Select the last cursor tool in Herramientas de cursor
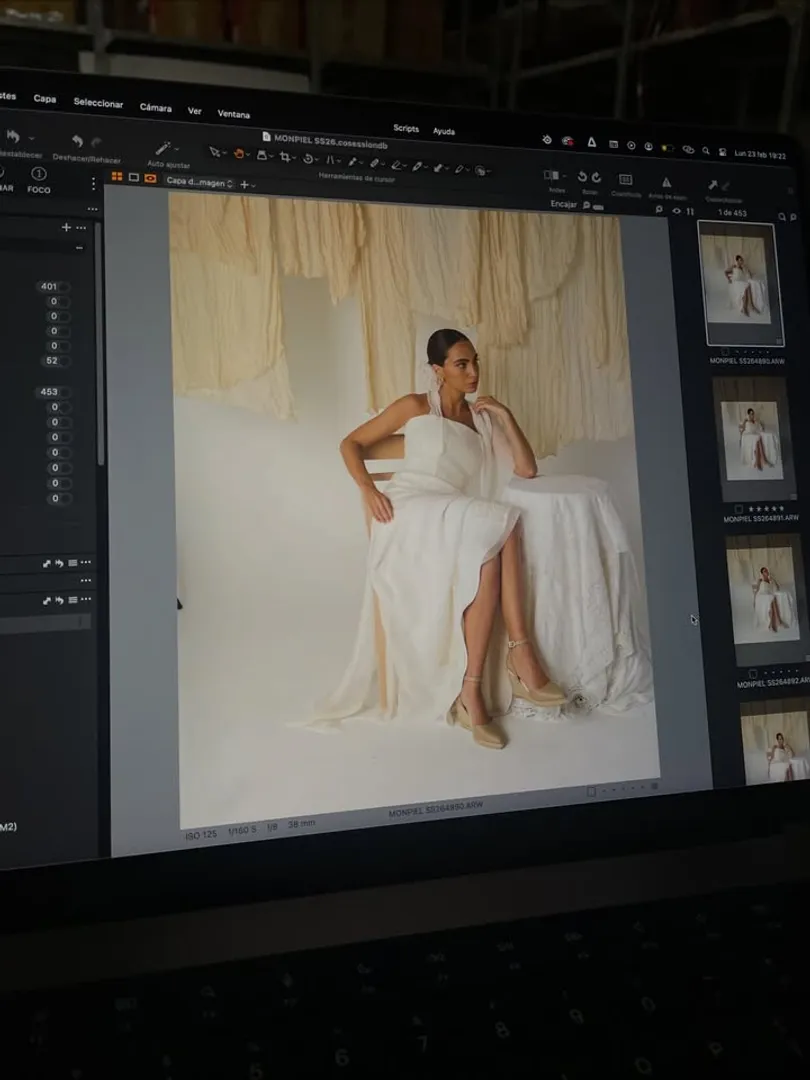Viewport: 810px width, 1080px height. [x=480, y=169]
